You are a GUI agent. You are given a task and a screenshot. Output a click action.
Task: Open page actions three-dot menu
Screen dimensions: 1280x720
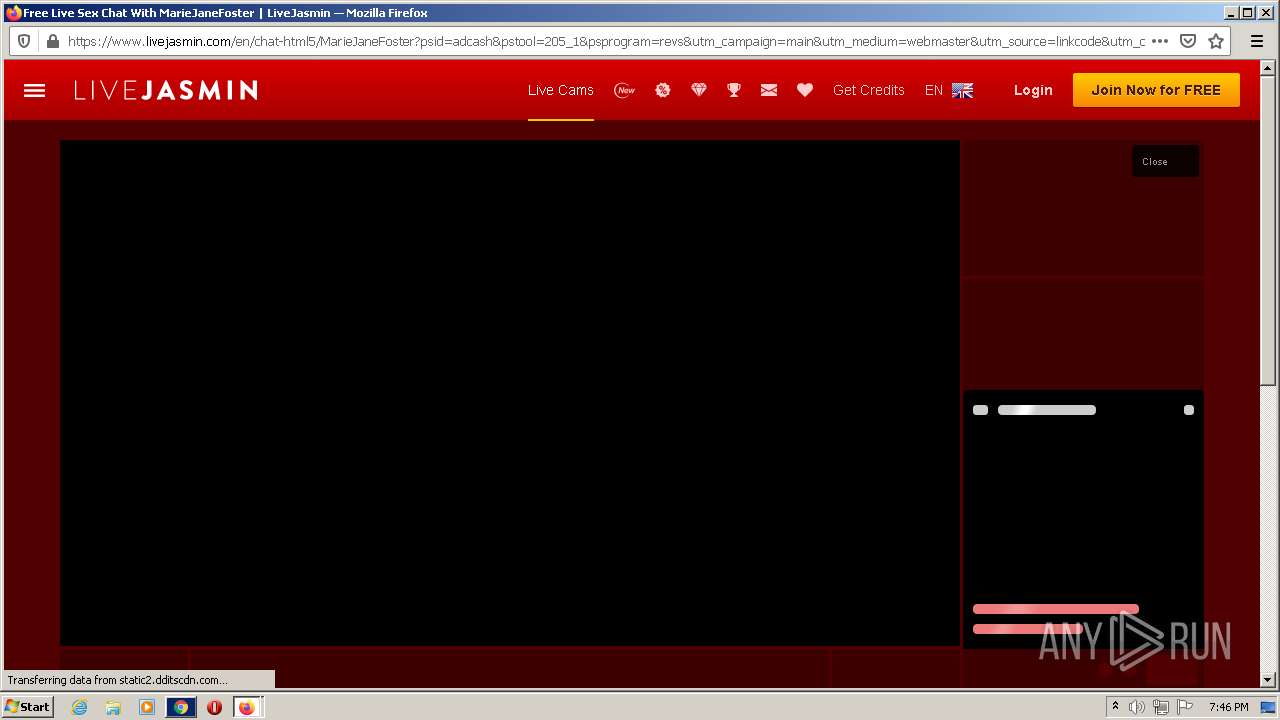[1160, 41]
